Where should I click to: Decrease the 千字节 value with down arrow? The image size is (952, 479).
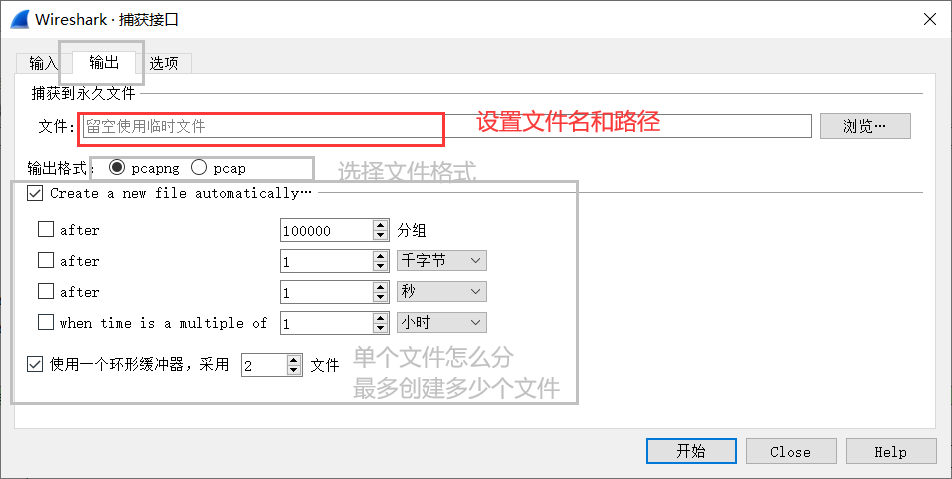[x=381, y=267]
